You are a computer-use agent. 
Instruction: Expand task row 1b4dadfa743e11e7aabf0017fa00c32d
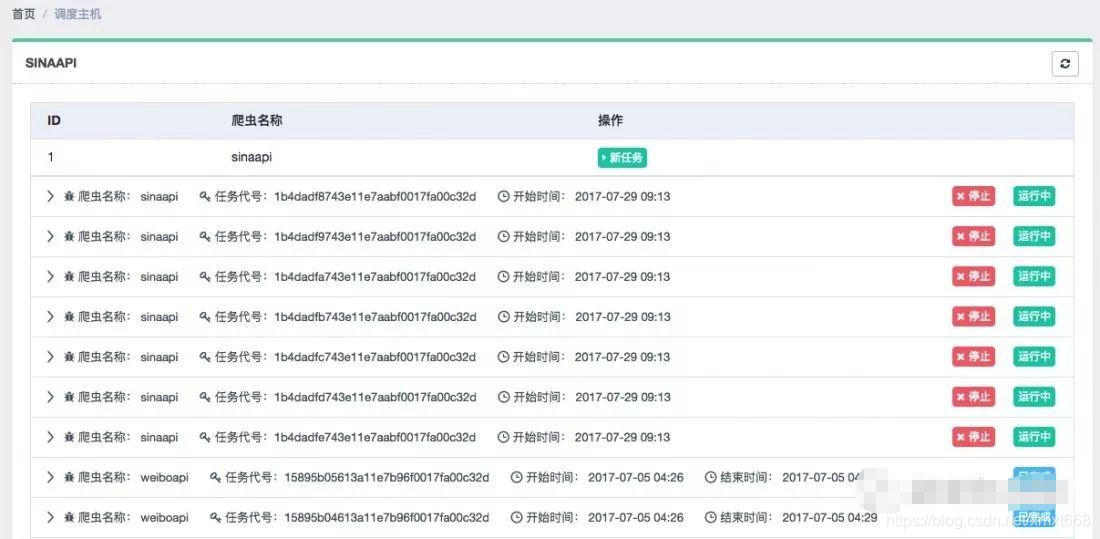(x=50, y=277)
